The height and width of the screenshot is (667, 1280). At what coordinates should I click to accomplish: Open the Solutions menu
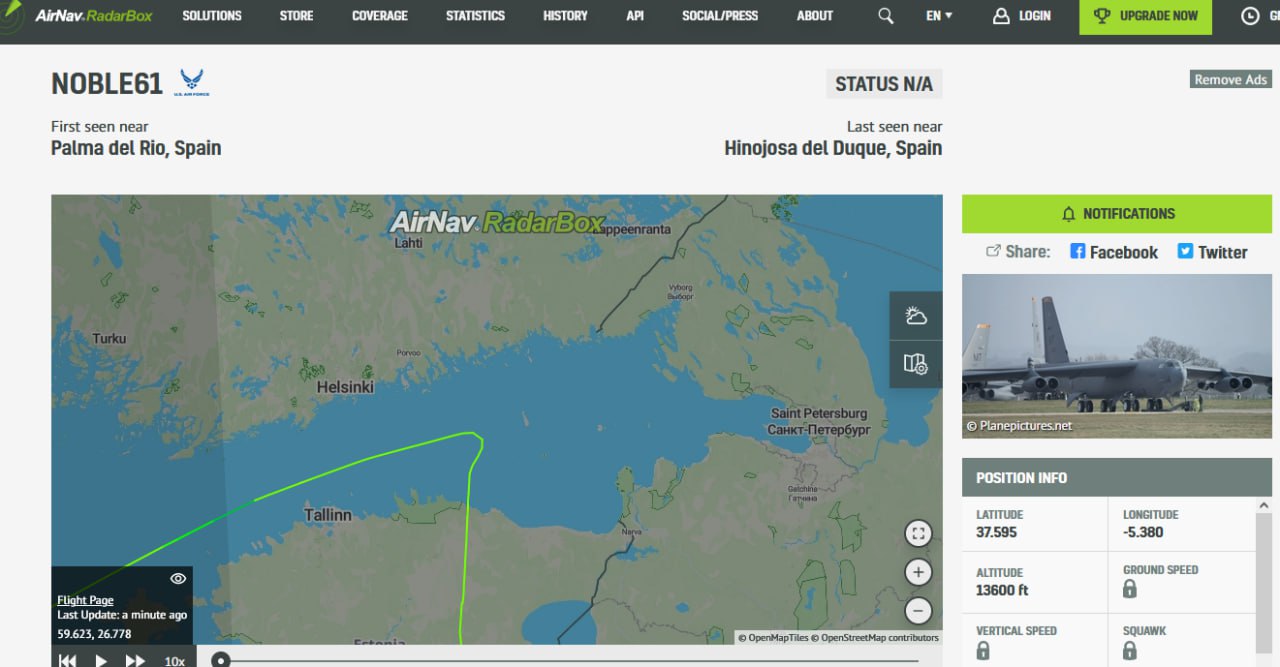(212, 16)
